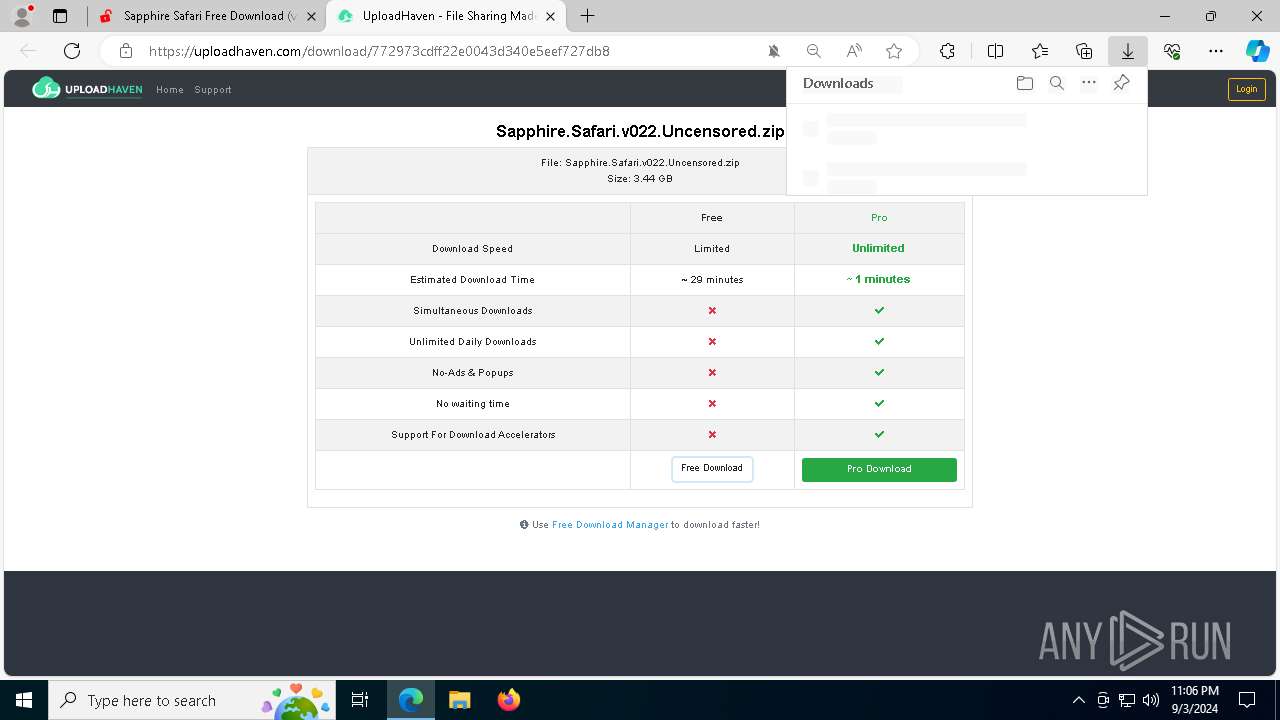Click the browser refresh button
Viewport: 1280px width, 720px height.
click(72, 51)
